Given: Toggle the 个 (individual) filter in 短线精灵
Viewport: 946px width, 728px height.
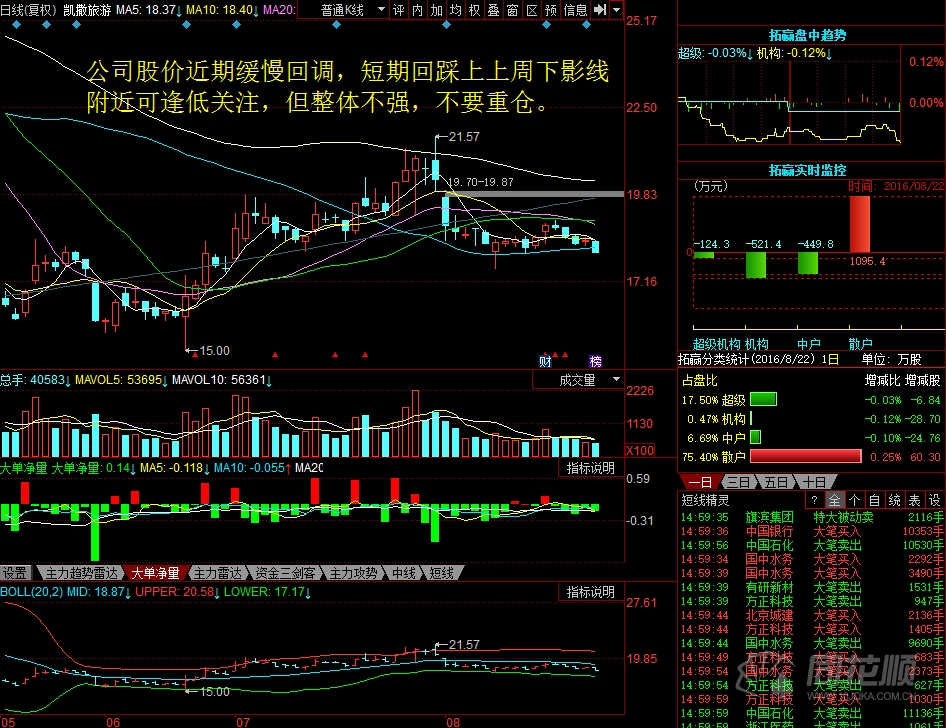Looking at the screenshot, I should pos(854,500).
